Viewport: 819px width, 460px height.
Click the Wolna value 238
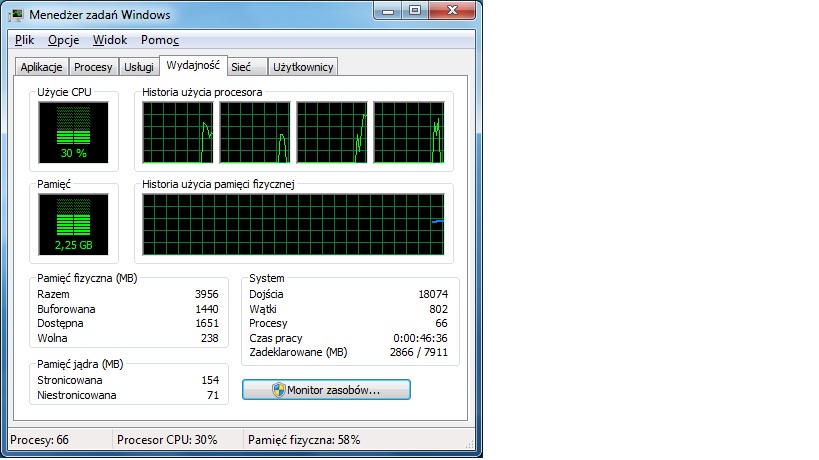point(209,338)
